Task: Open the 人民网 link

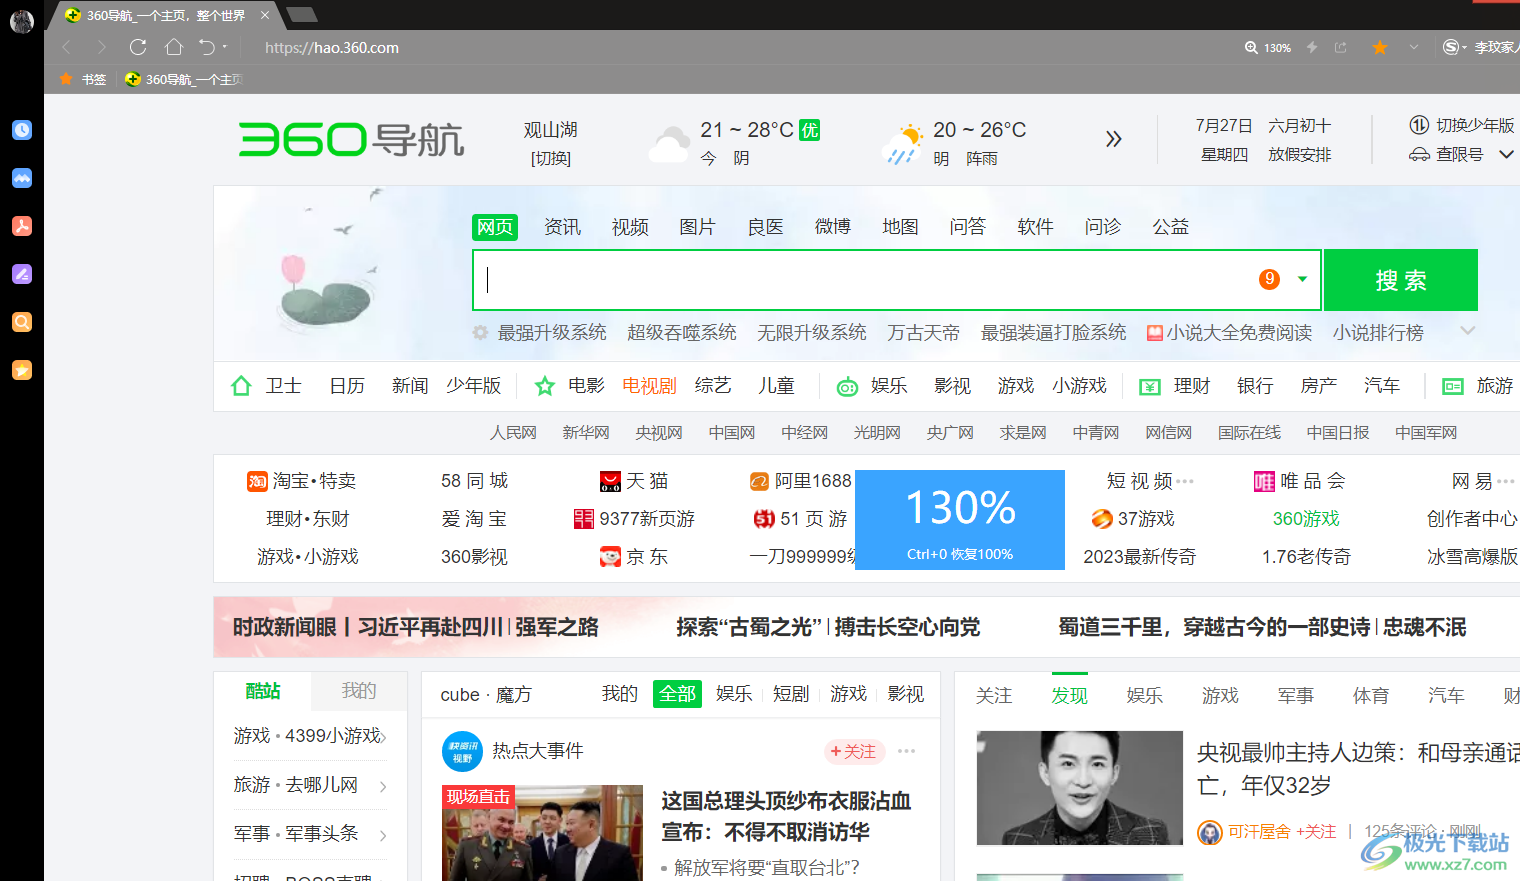Action: (x=513, y=432)
